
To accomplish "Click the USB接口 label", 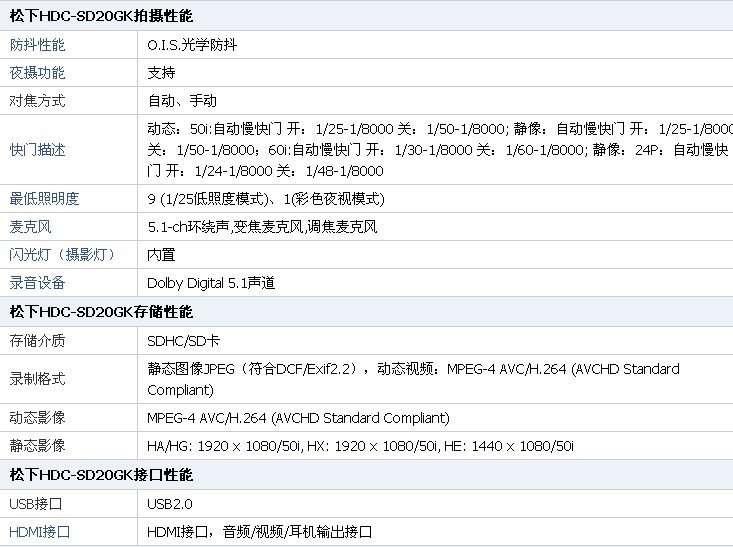I will [x=36, y=504].
